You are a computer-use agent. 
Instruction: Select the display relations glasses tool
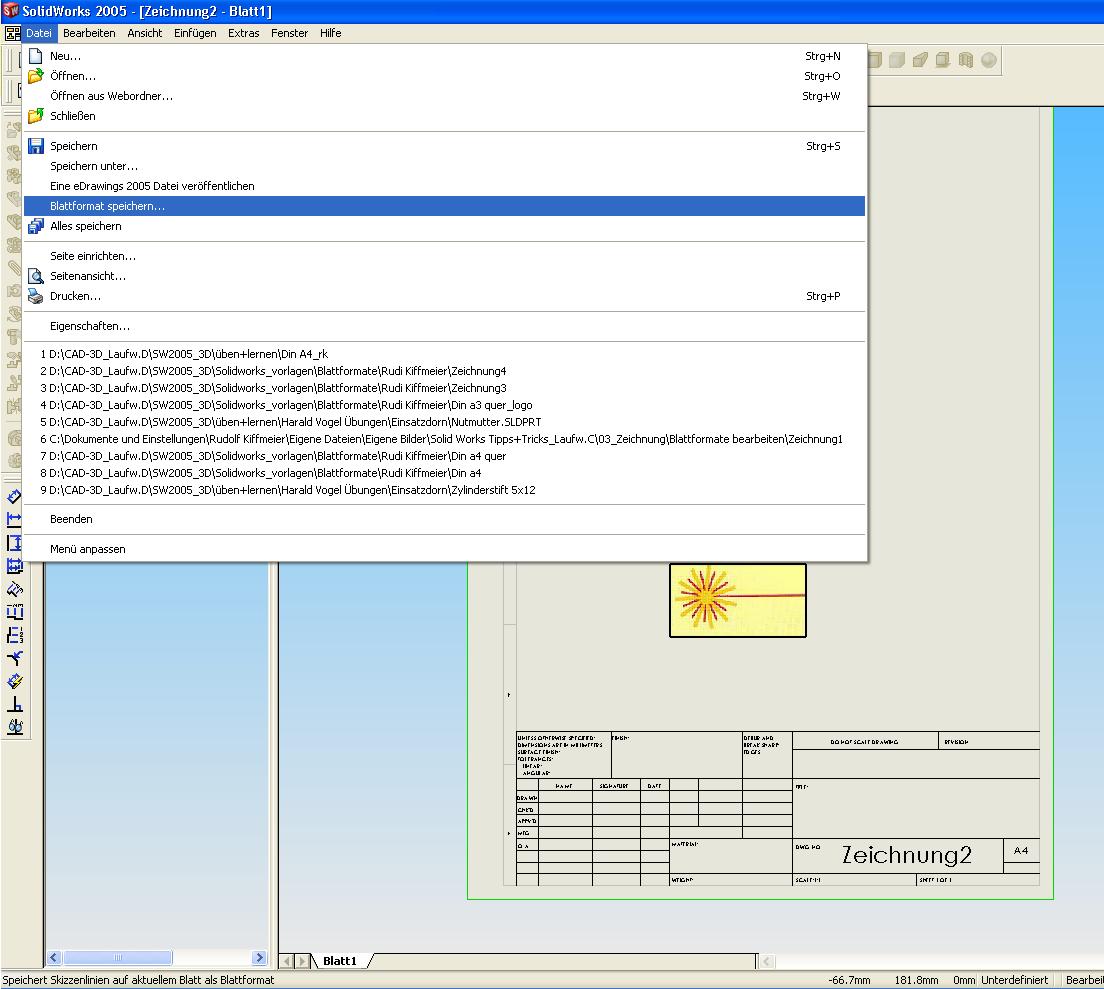pyautogui.click(x=14, y=726)
